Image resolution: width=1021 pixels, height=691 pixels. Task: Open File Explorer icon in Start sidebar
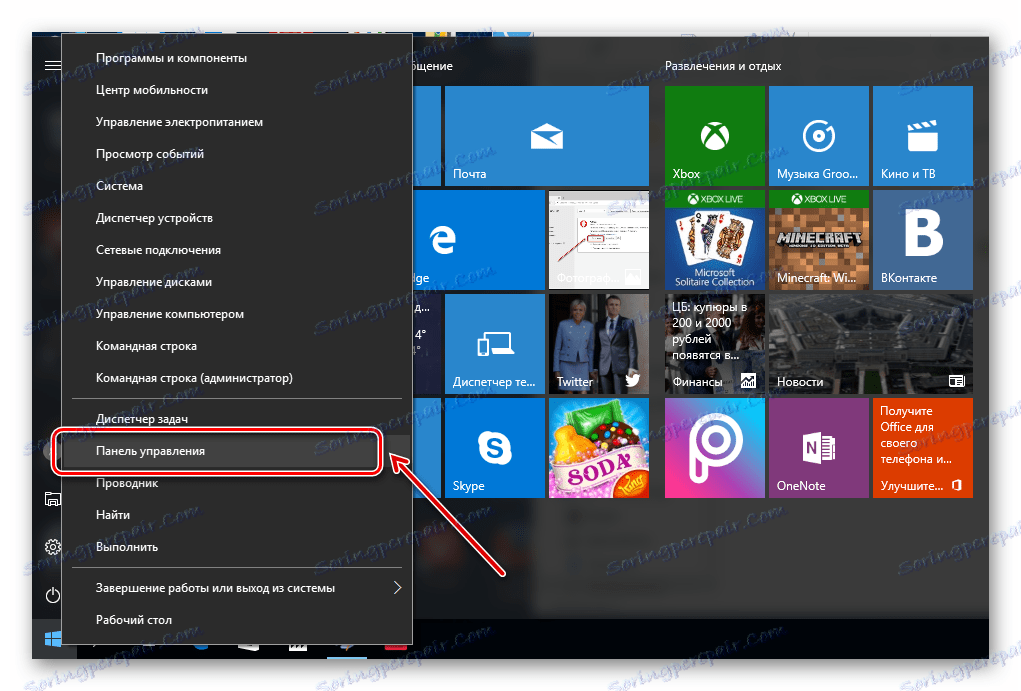coord(52,499)
